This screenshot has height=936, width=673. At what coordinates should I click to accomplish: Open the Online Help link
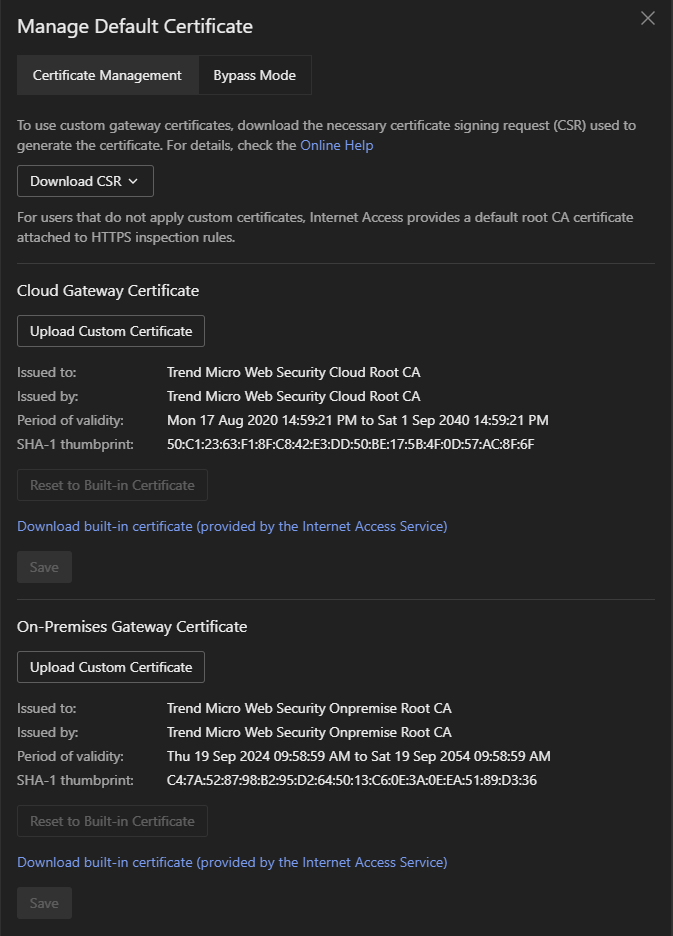pos(336,145)
